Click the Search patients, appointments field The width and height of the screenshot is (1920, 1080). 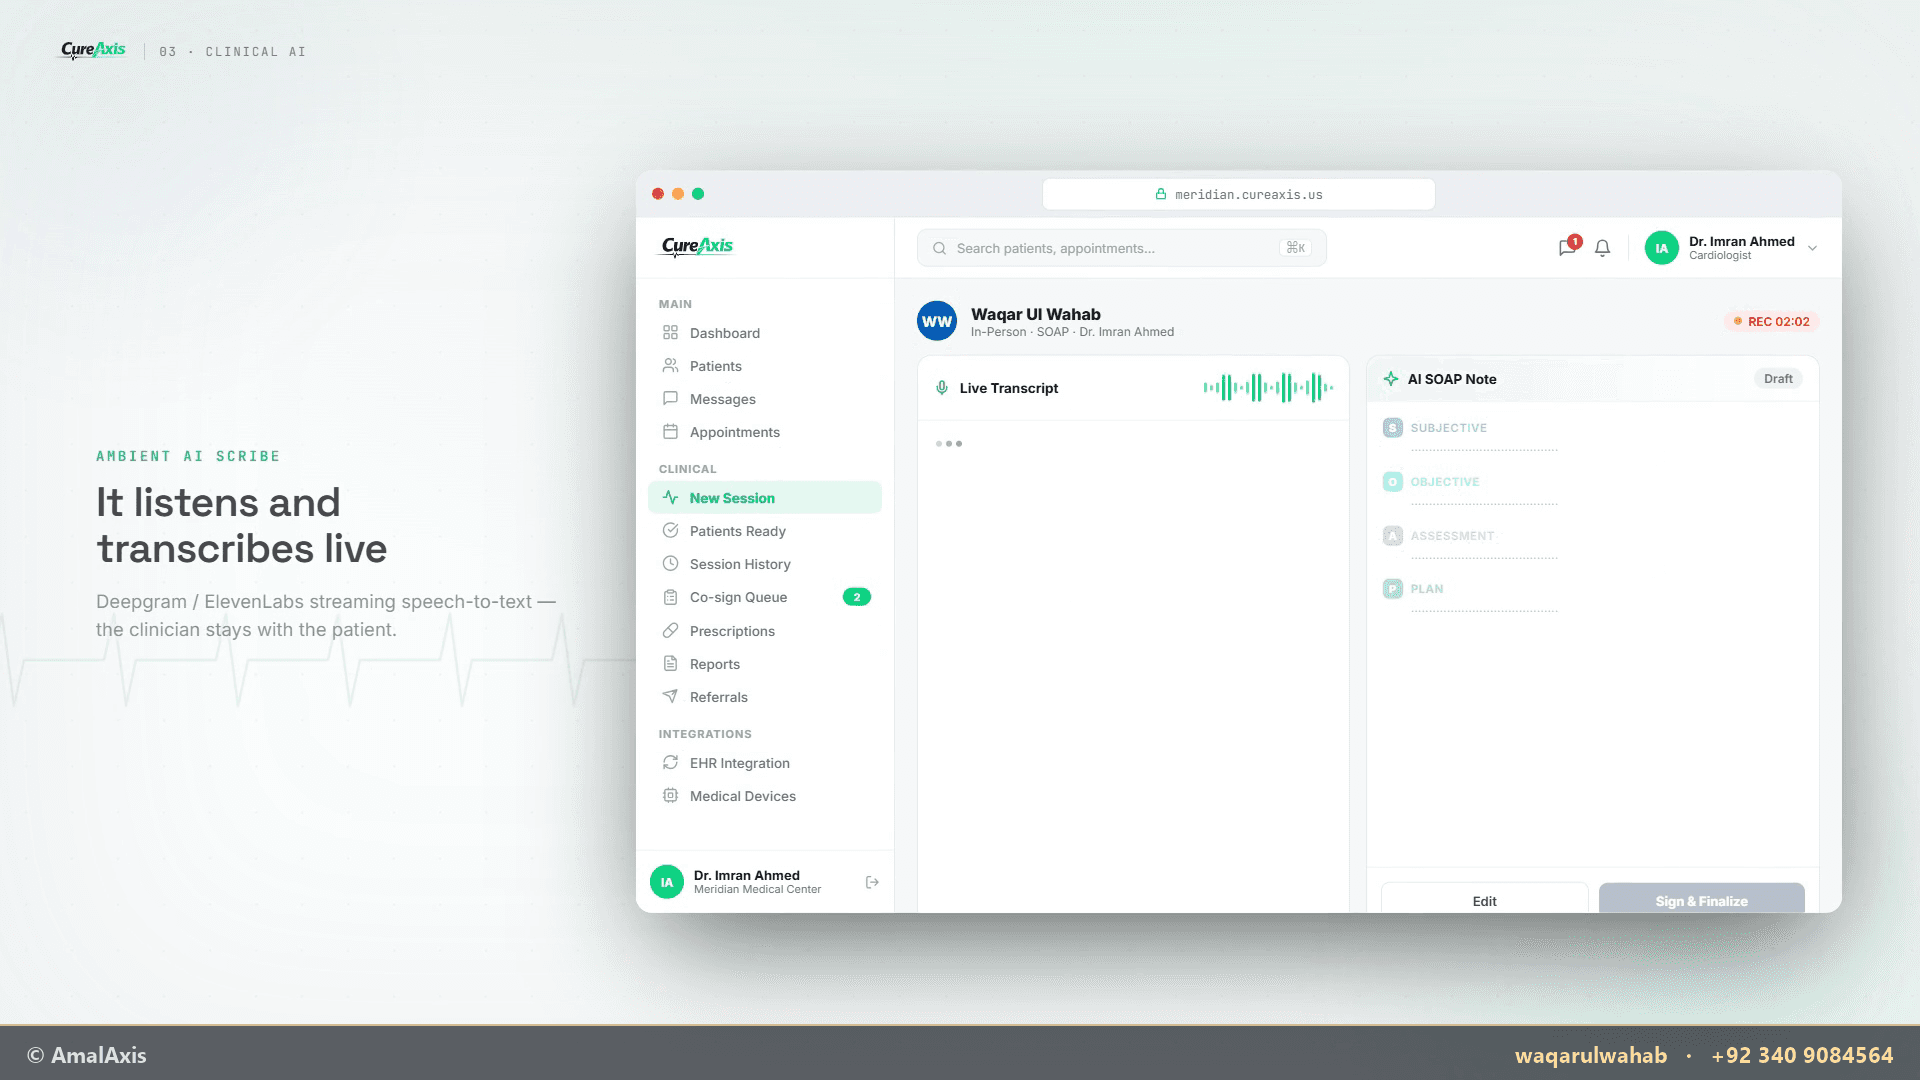click(x=1122, y=248)
